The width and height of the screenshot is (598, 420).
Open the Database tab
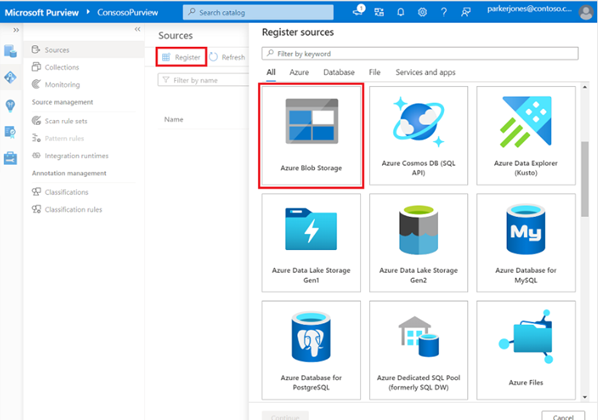pyautogui.click(x=339, y=72)
